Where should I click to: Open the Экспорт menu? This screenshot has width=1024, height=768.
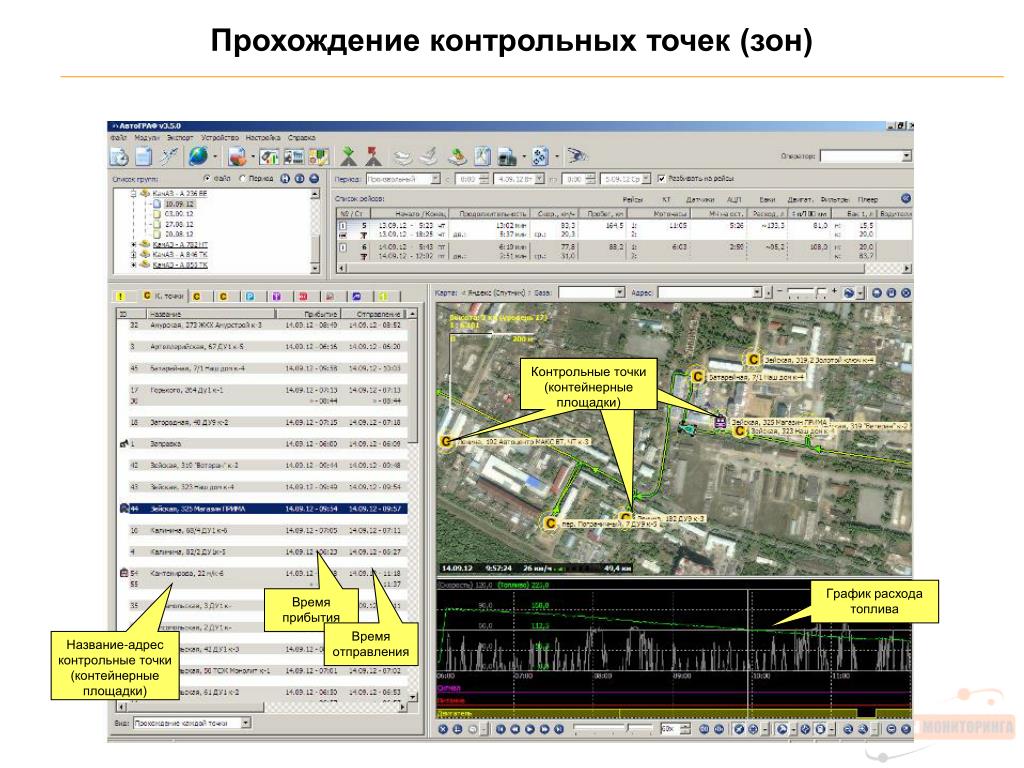pyautogui.click(x=180, y=138)
